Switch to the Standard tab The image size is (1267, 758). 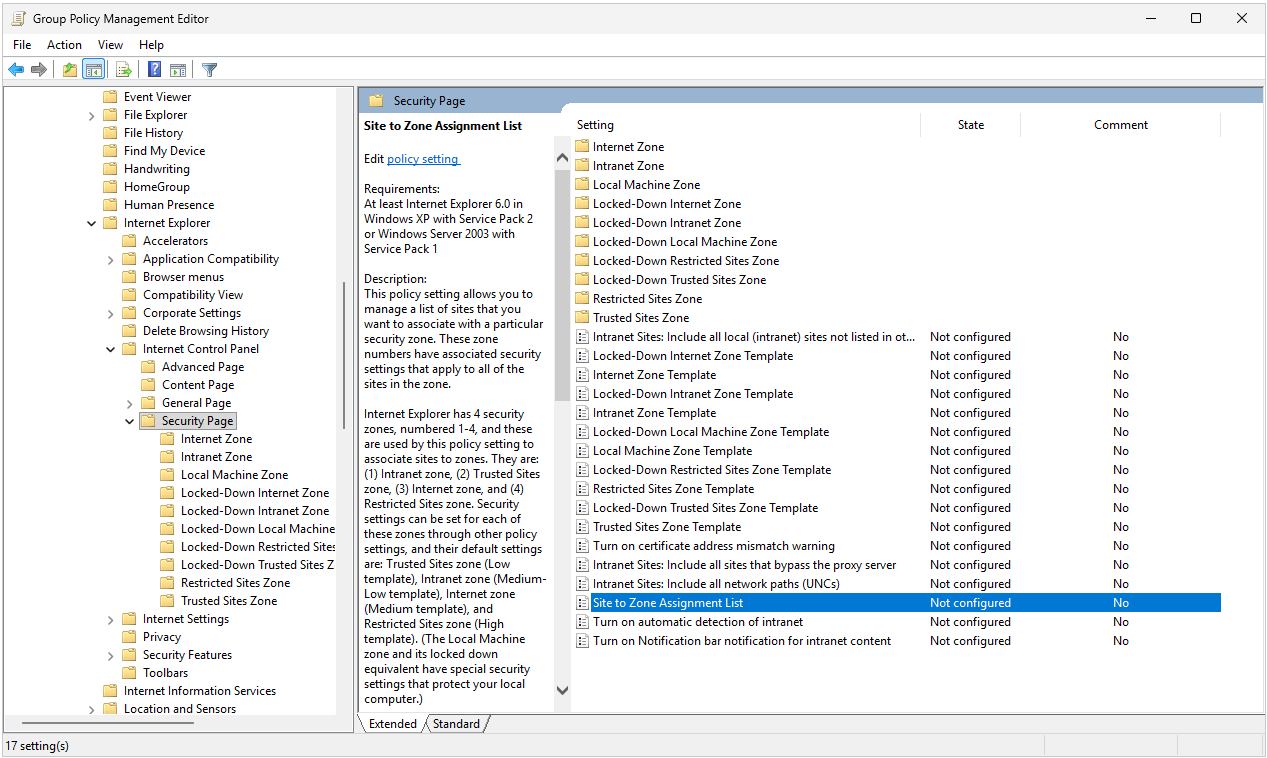tap(456, 723)
